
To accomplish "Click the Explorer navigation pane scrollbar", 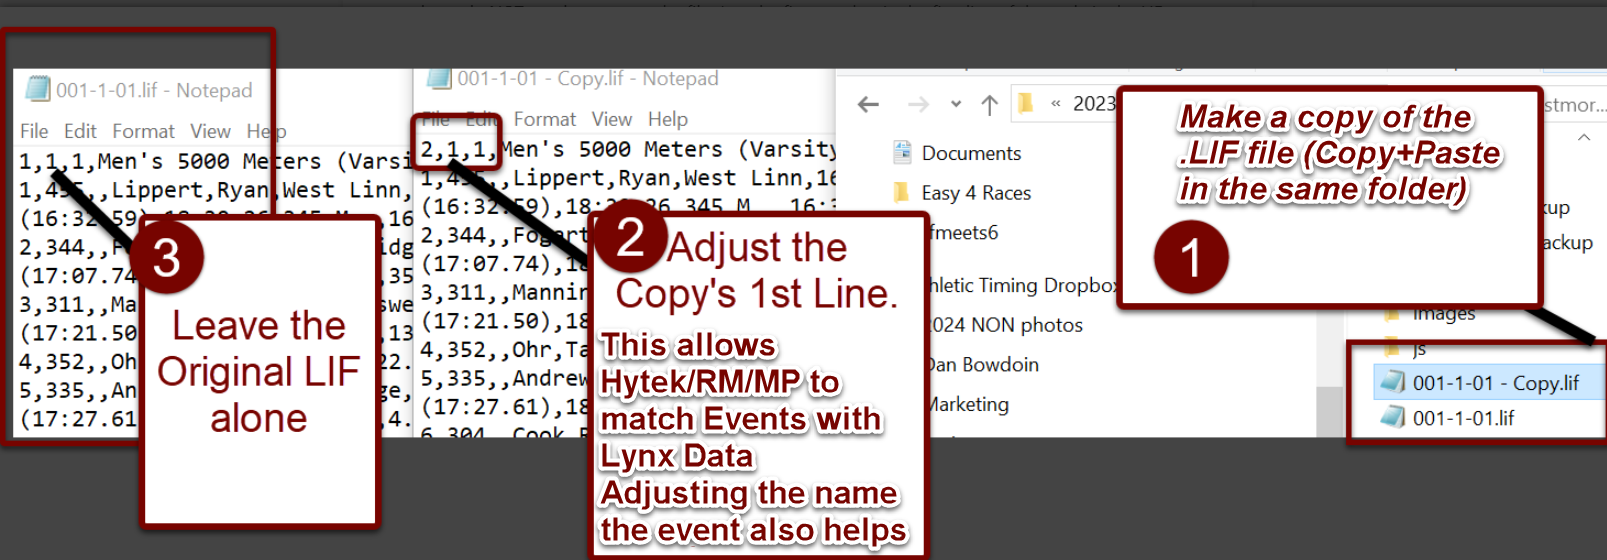I will pos(1329,411).
